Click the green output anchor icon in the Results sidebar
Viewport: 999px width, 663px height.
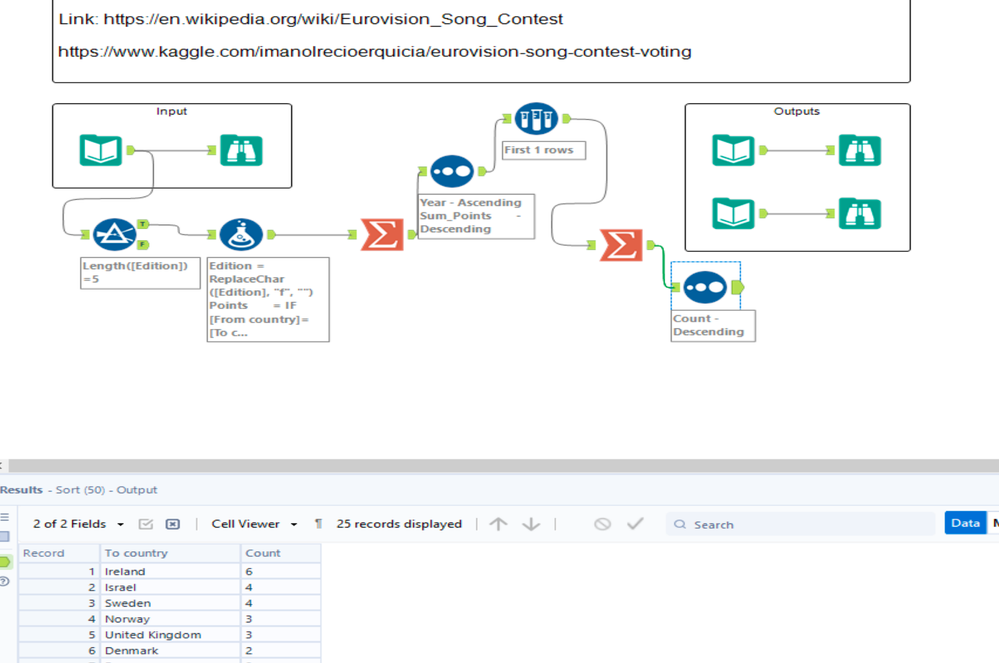point(5,562)
